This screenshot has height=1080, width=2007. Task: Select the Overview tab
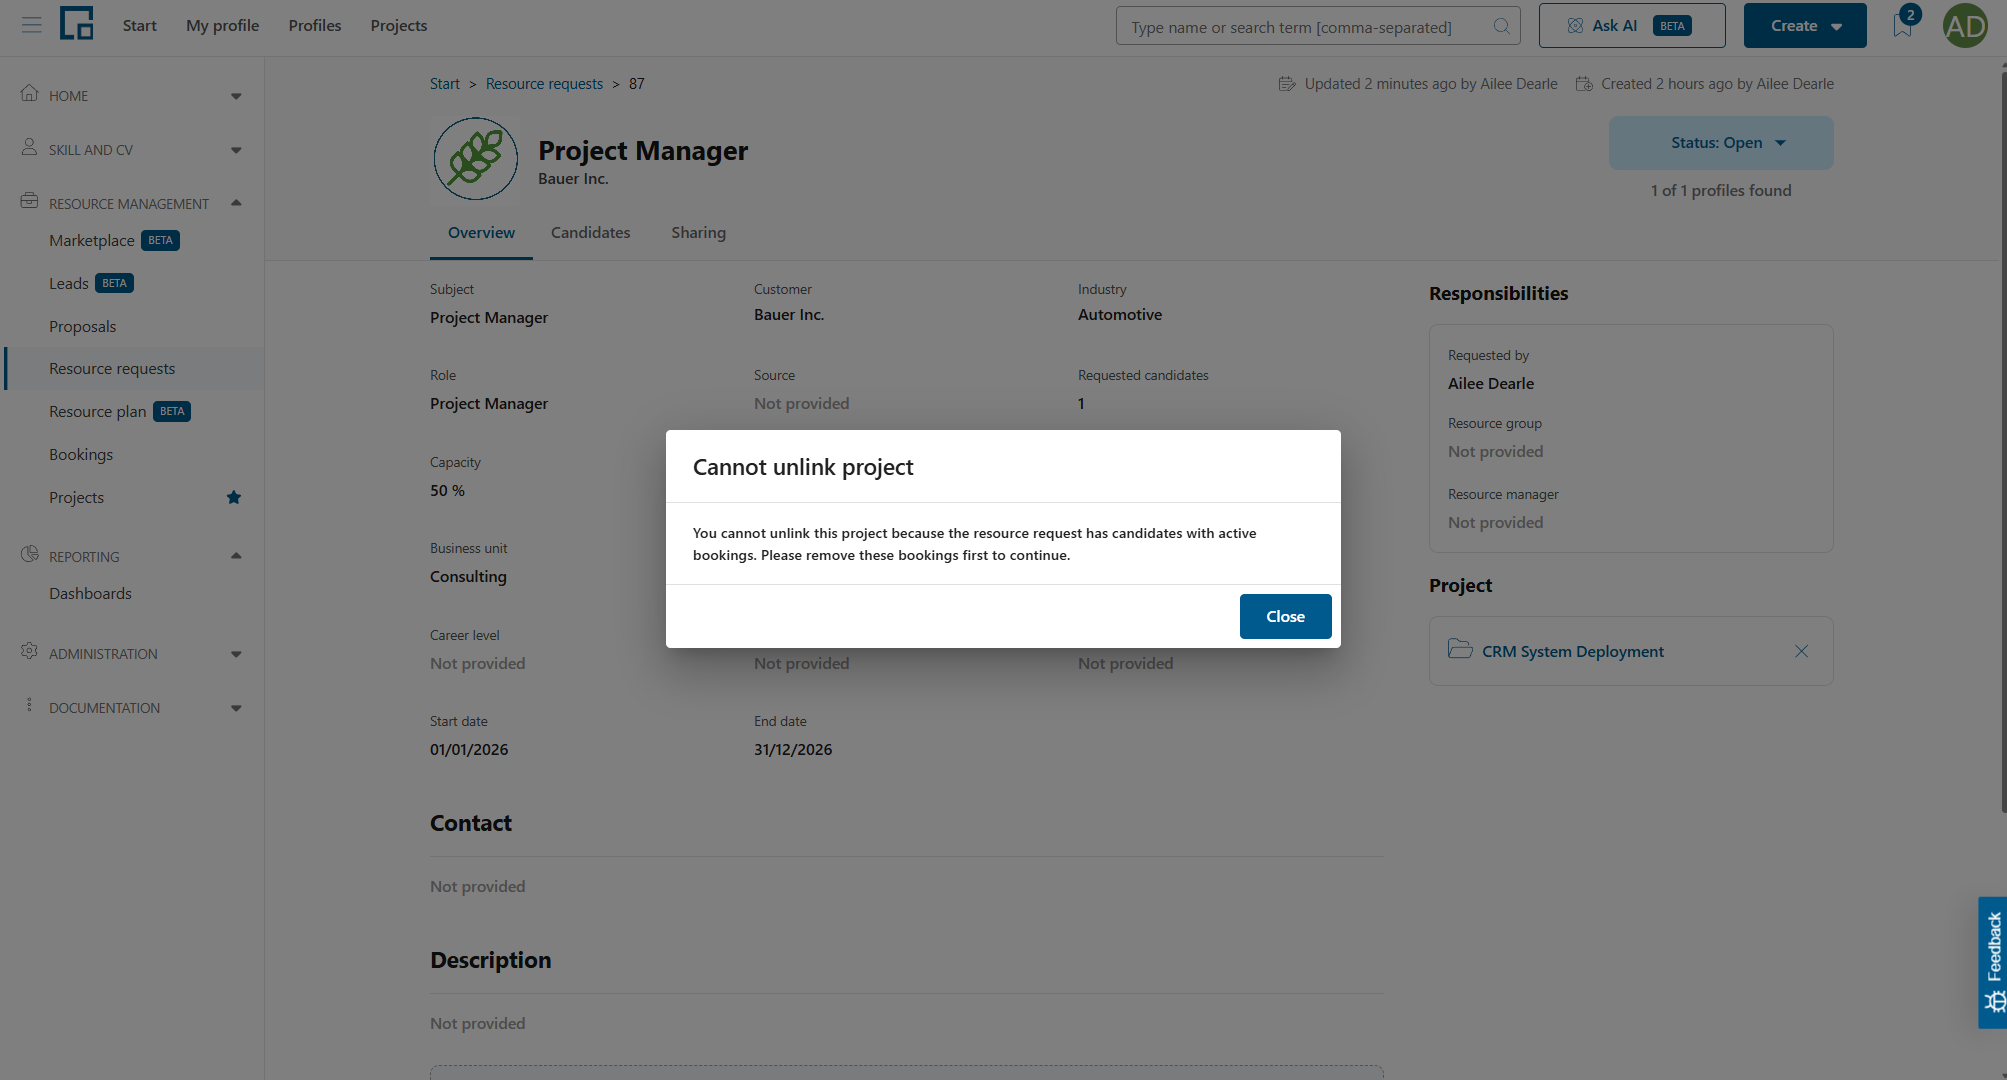(482, 233)
